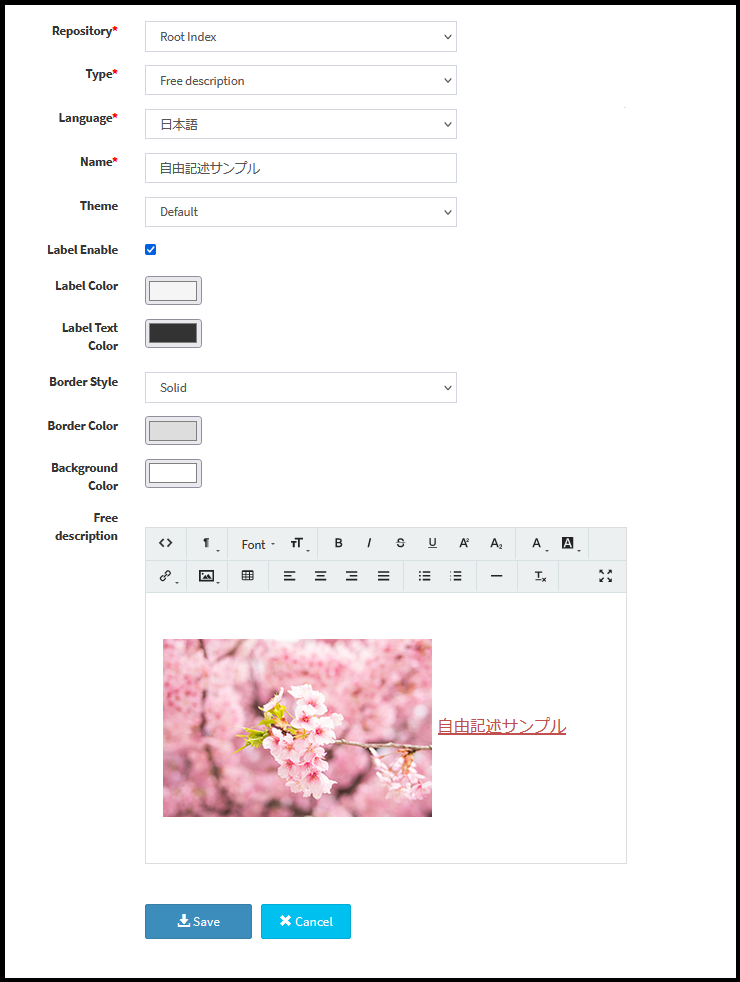Click the strikethrough icon
Screen dimensions: 740x982
(x=400, y=543)
